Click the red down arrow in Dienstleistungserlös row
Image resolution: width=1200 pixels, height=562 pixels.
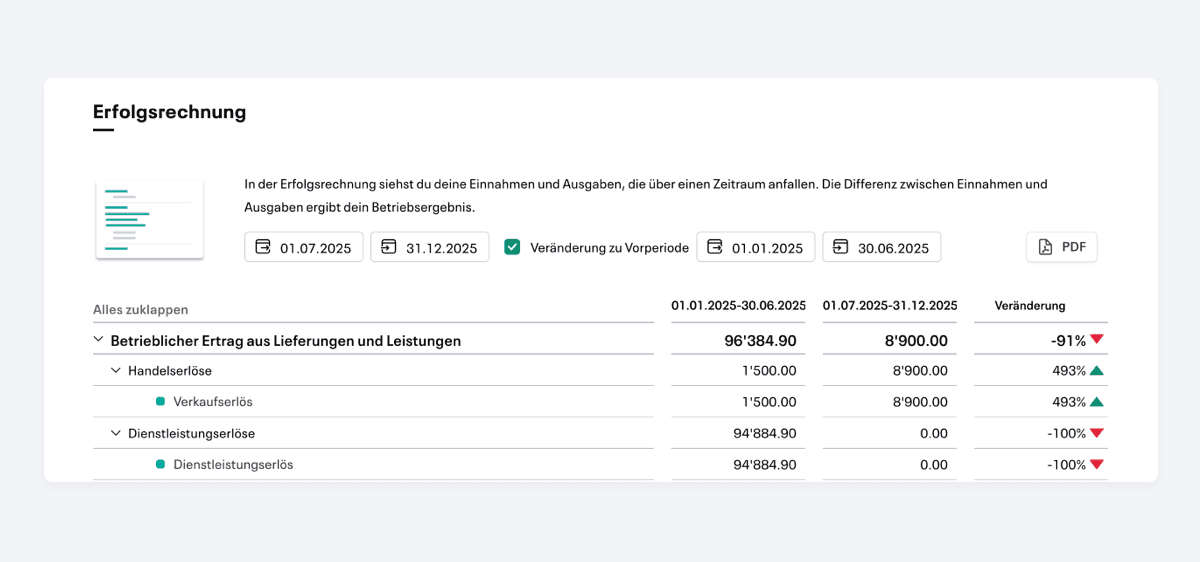1097,465
